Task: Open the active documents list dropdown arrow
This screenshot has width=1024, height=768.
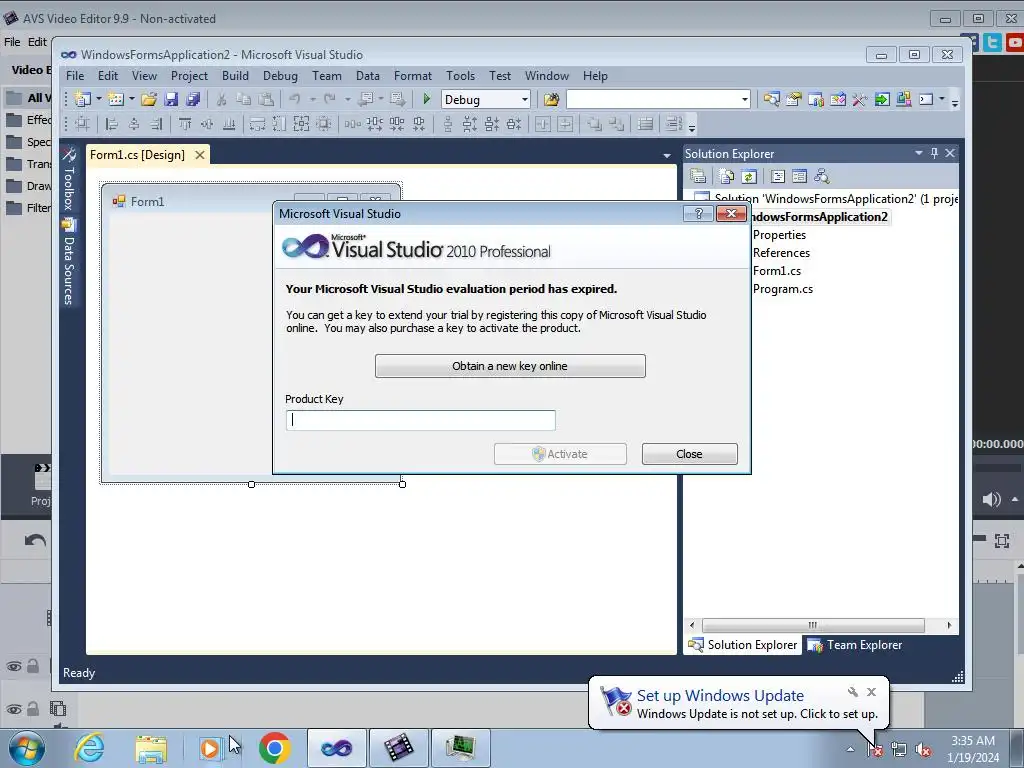Action: coord(666,155)
